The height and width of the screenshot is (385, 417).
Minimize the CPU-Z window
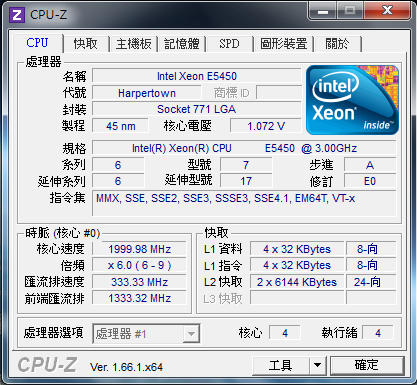point(323,11)
